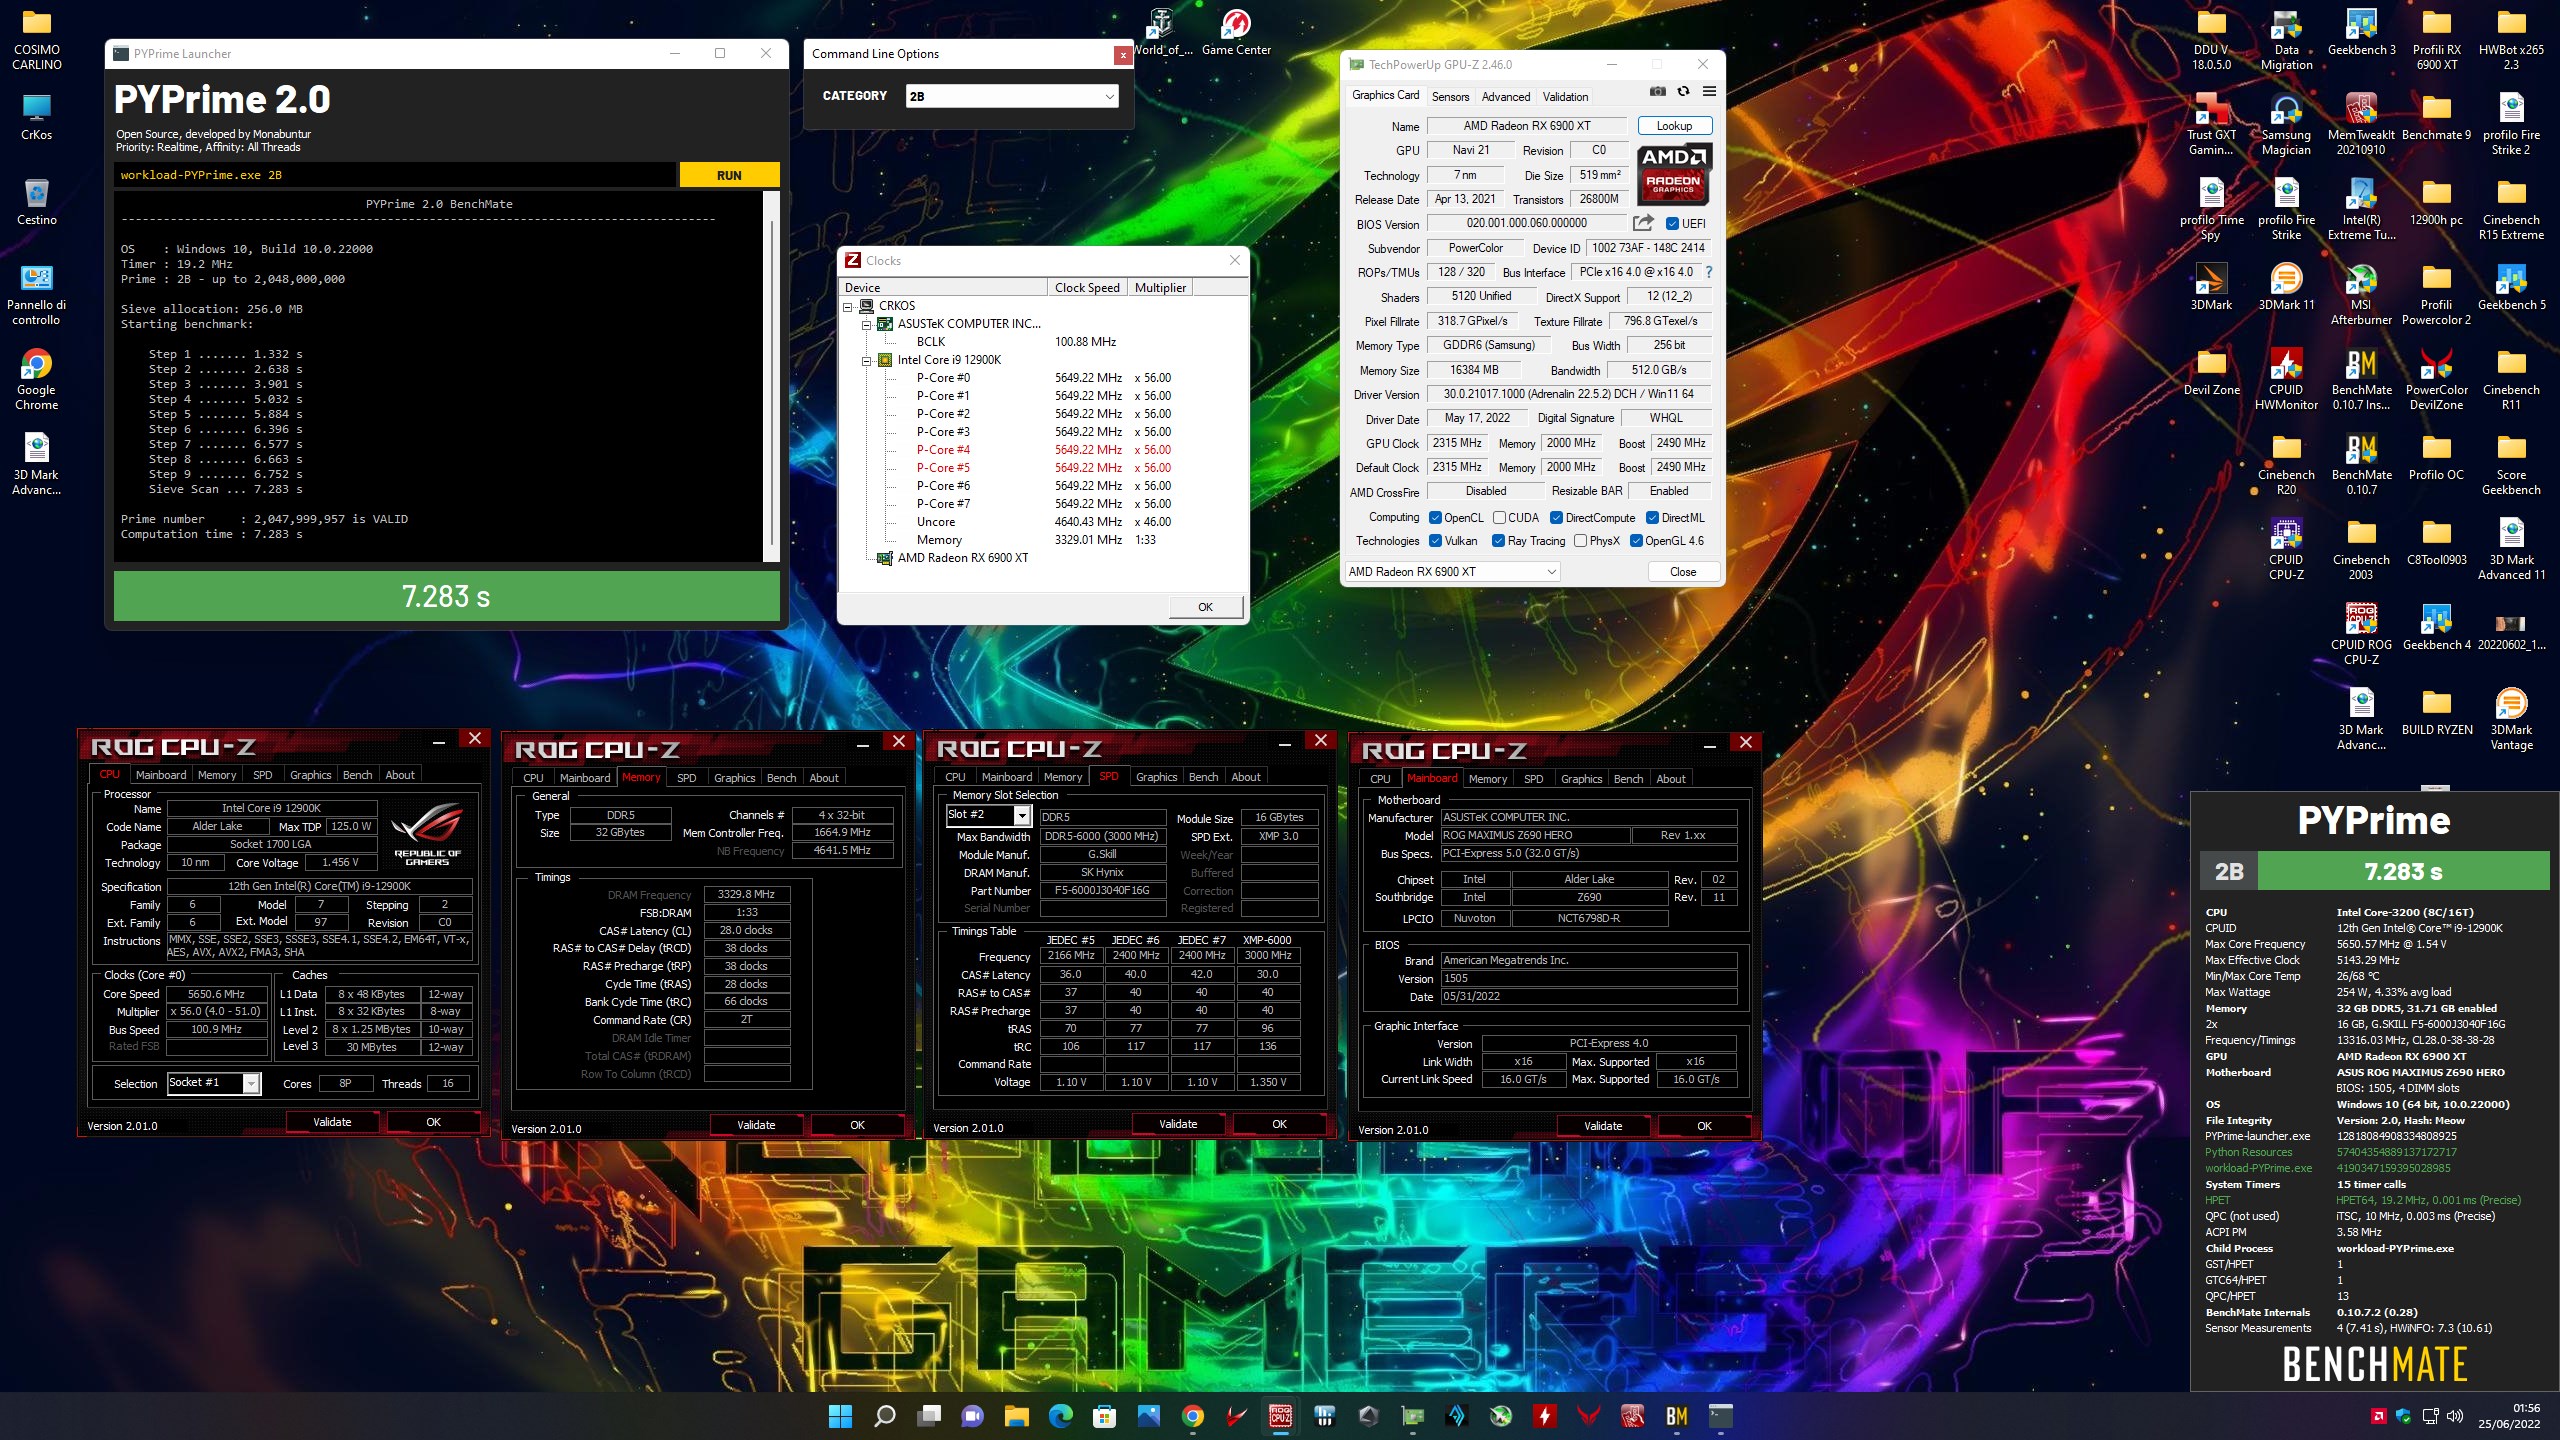Open Mainboard tab in first CPU-Z window
This screenshot has height=1440, width=2560.
point(161,775)
